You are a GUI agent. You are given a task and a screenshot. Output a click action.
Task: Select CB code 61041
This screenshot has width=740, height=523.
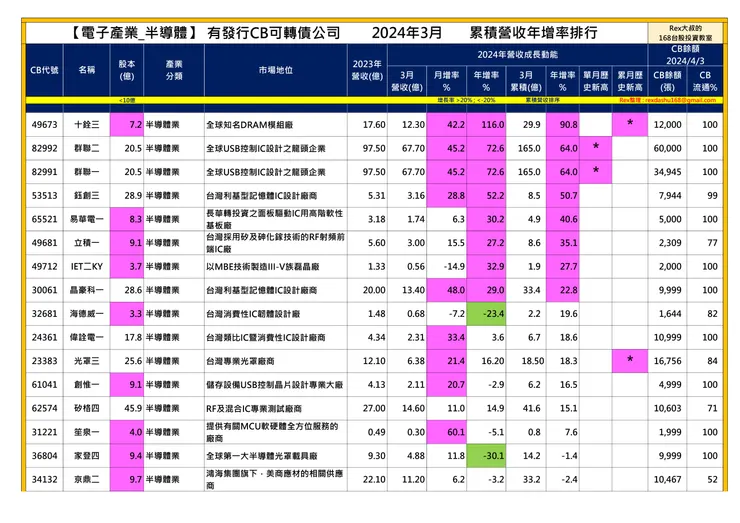point(44,384)
